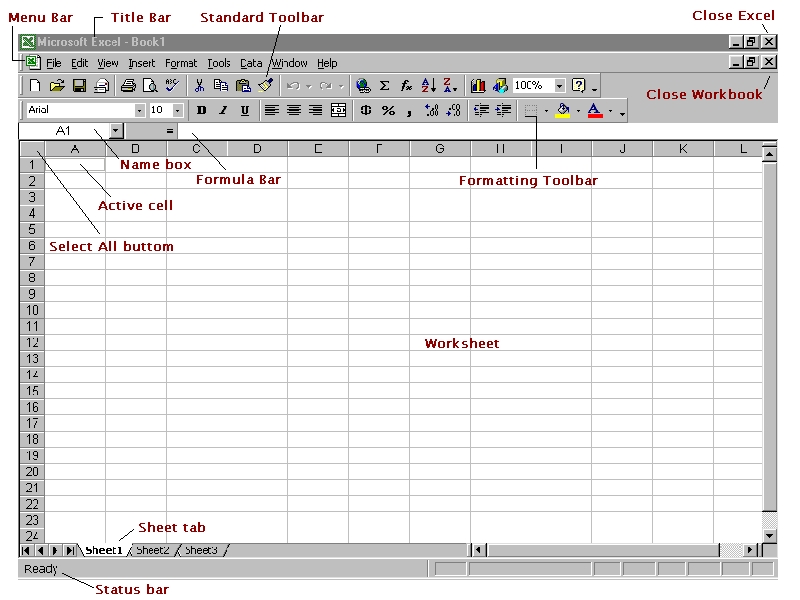Screen dimensions: 800x600
Task: Open the Borders dropdown arrow
Action: (x=546, y=111)
